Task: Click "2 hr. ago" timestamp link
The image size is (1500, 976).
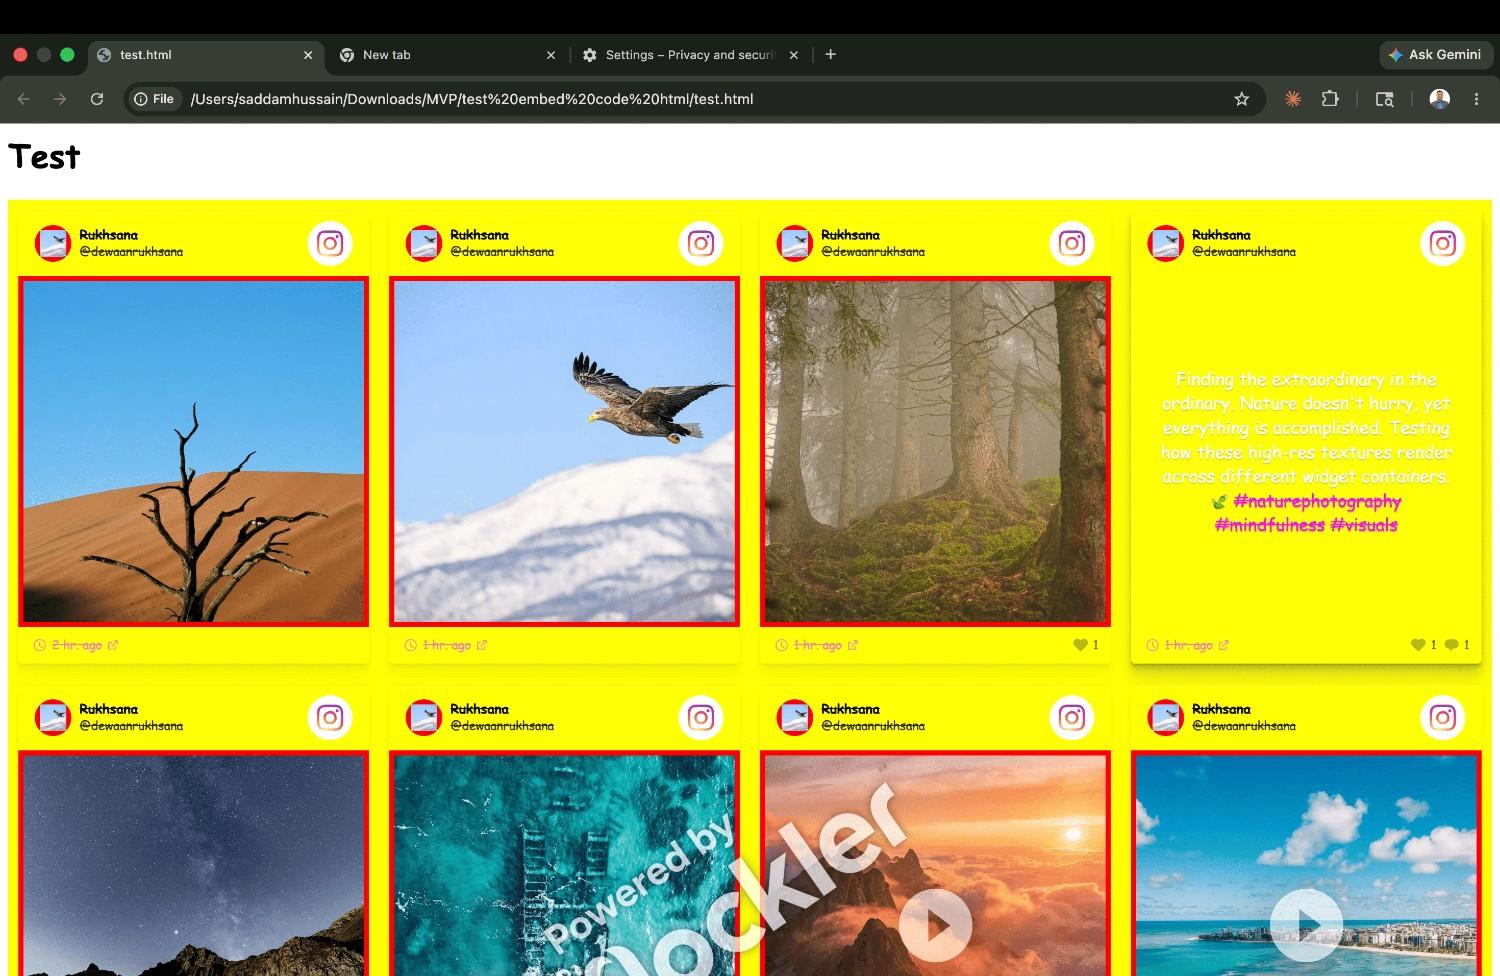Action: point(77,645)
